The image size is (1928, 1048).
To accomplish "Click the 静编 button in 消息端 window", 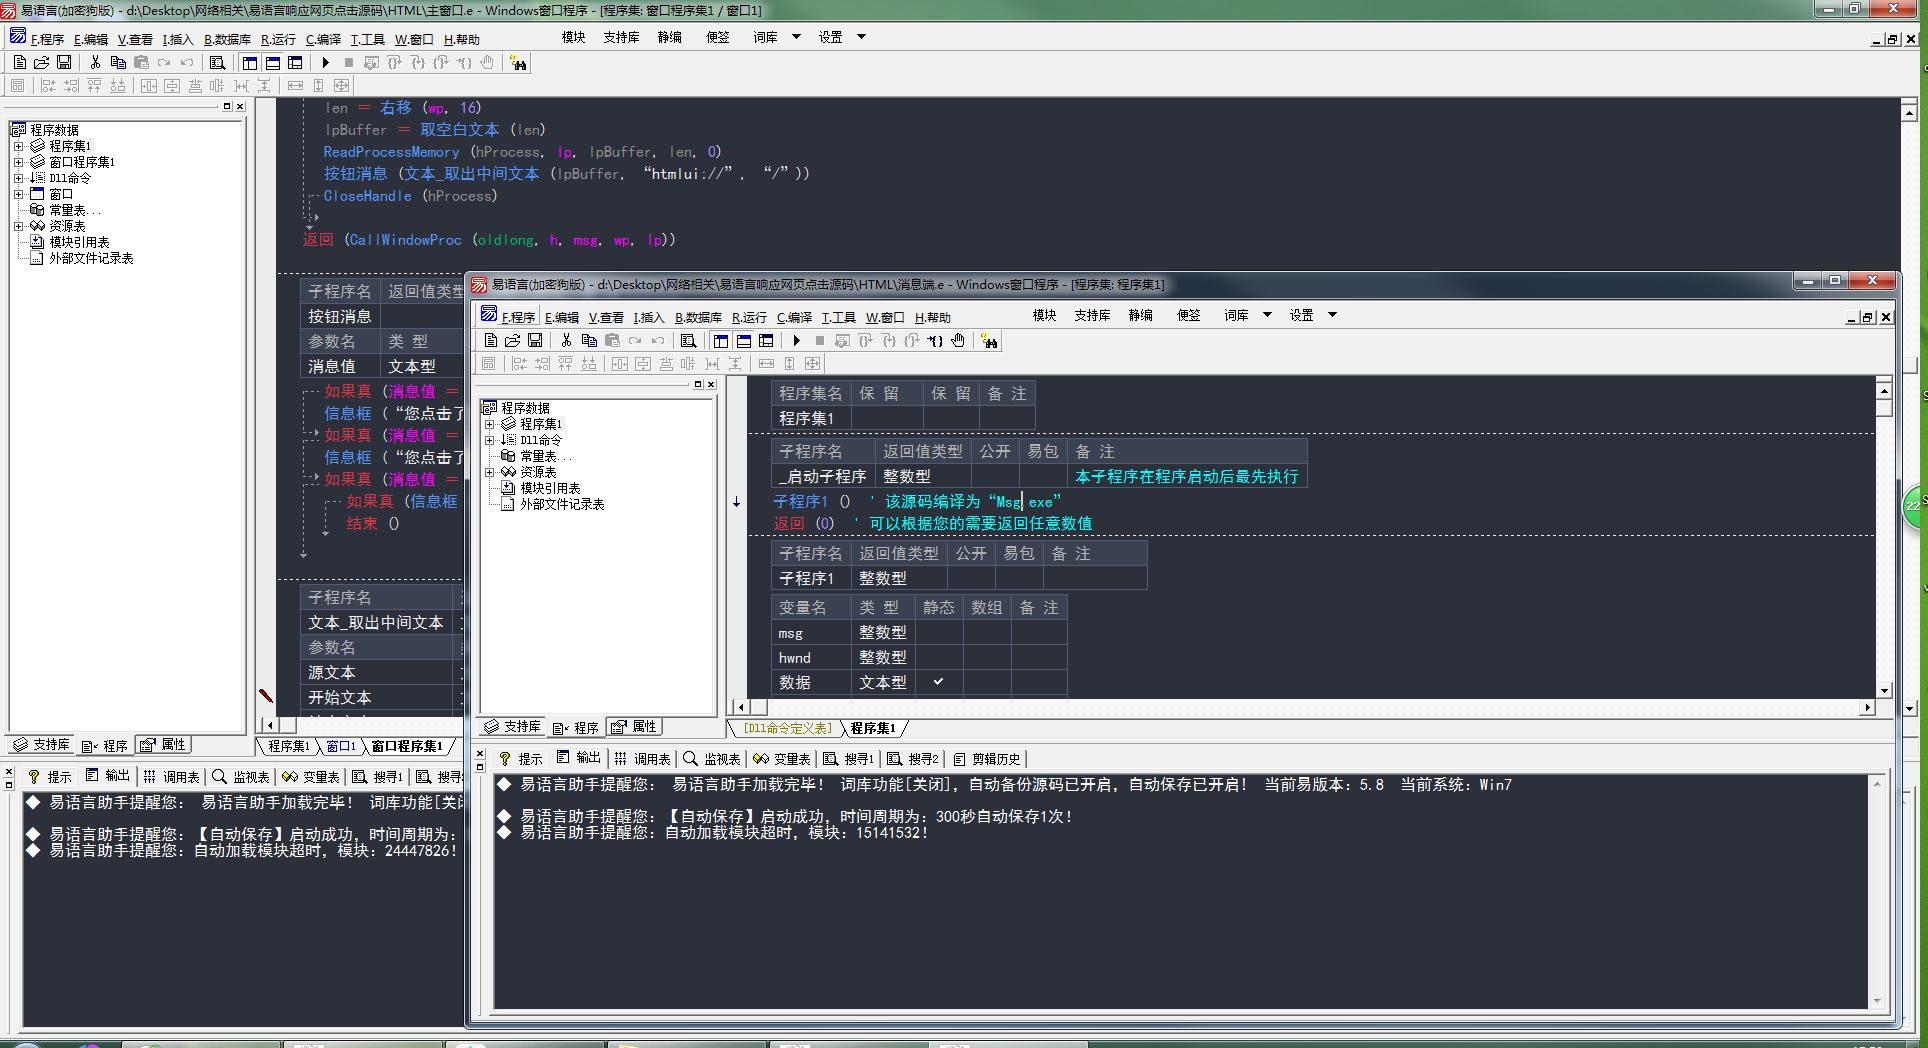I will (1140, 315).
